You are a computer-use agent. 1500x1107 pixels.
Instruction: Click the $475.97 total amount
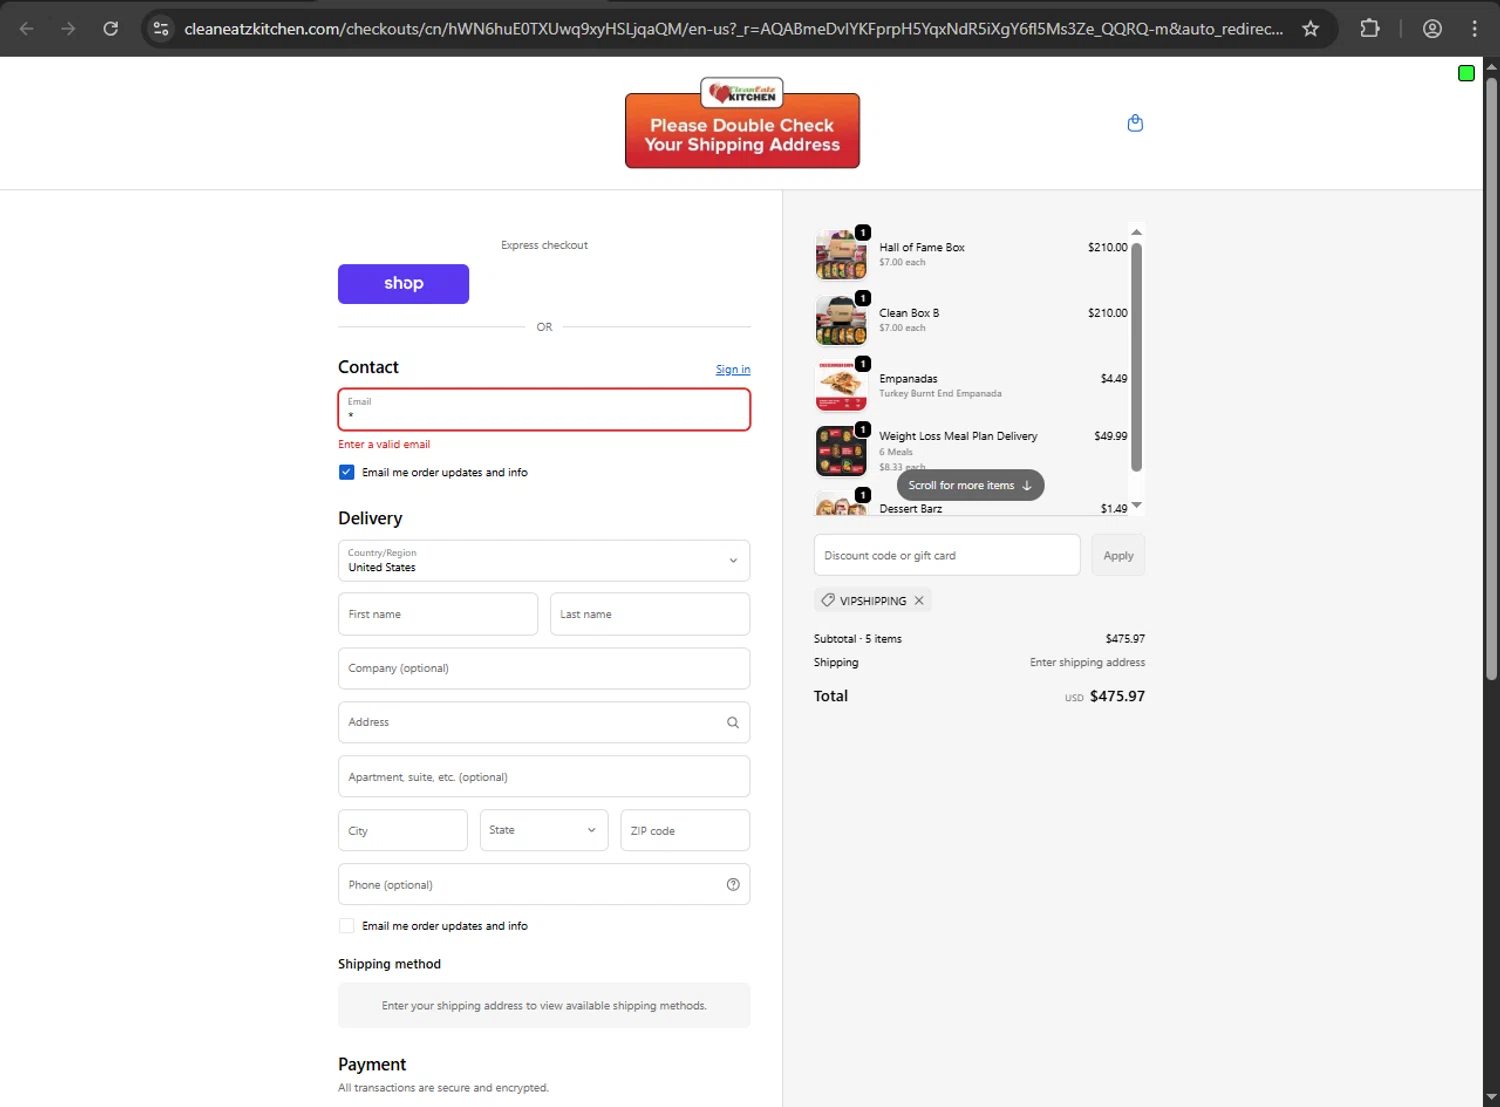coord(1117,696)
